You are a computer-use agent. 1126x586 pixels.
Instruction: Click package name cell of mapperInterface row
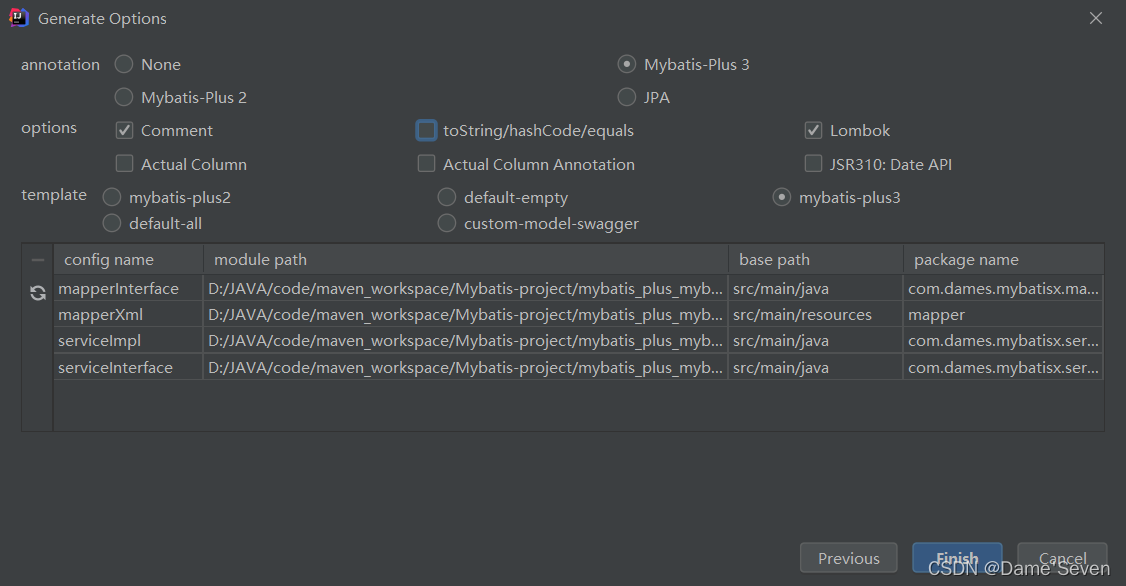(1003, 289)
